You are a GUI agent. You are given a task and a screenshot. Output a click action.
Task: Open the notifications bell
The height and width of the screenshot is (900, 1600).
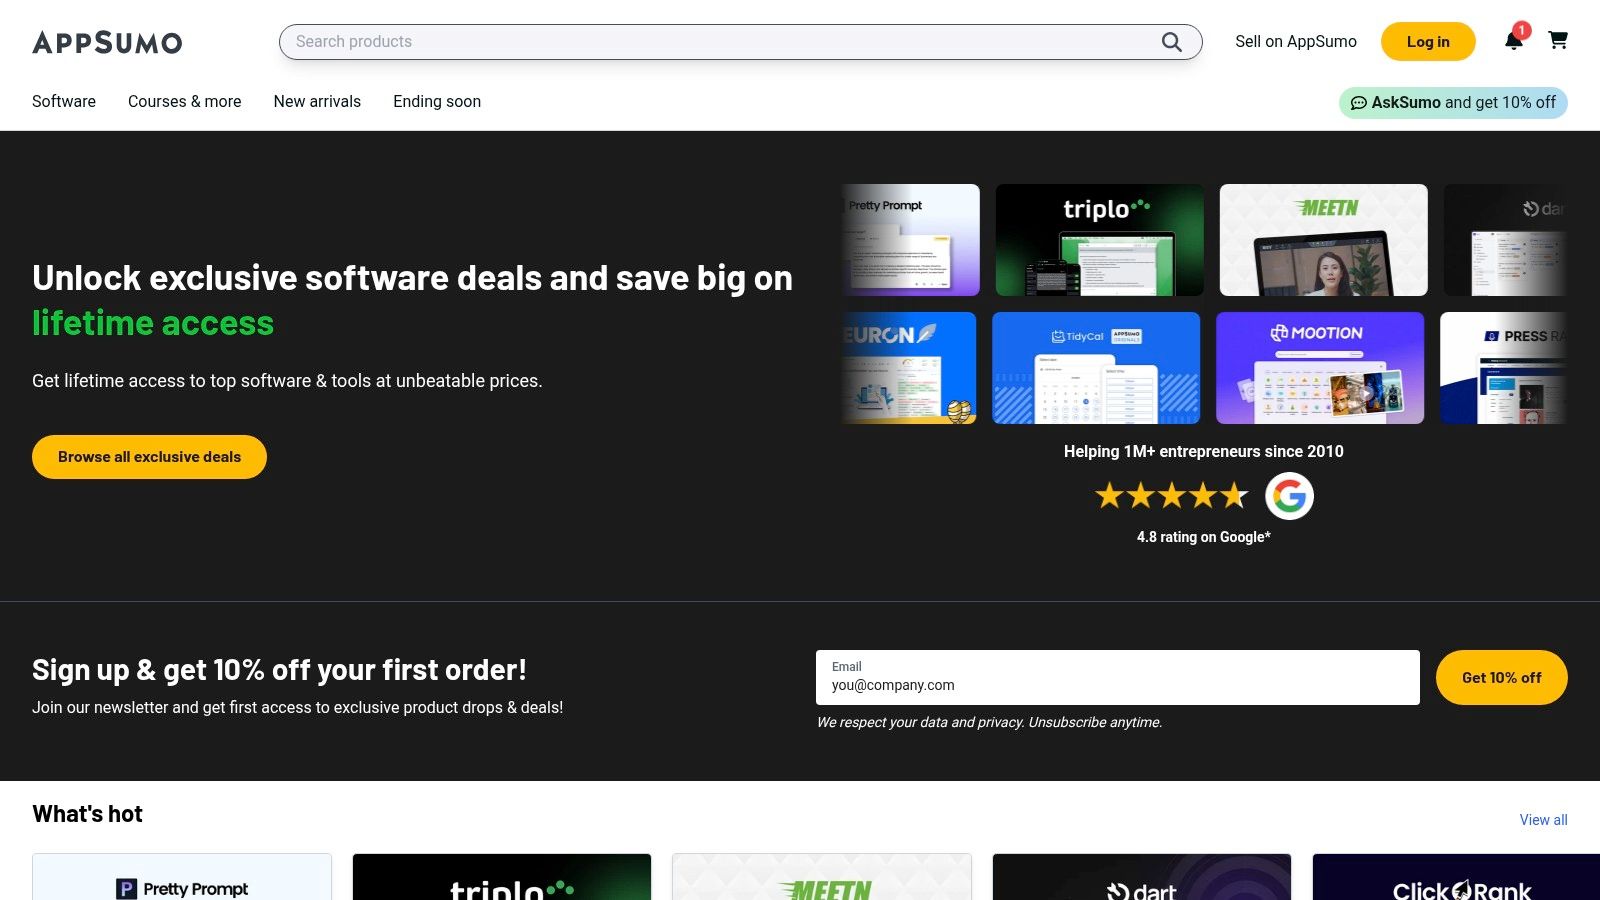pyautogui.click(x=1514, y=41)
